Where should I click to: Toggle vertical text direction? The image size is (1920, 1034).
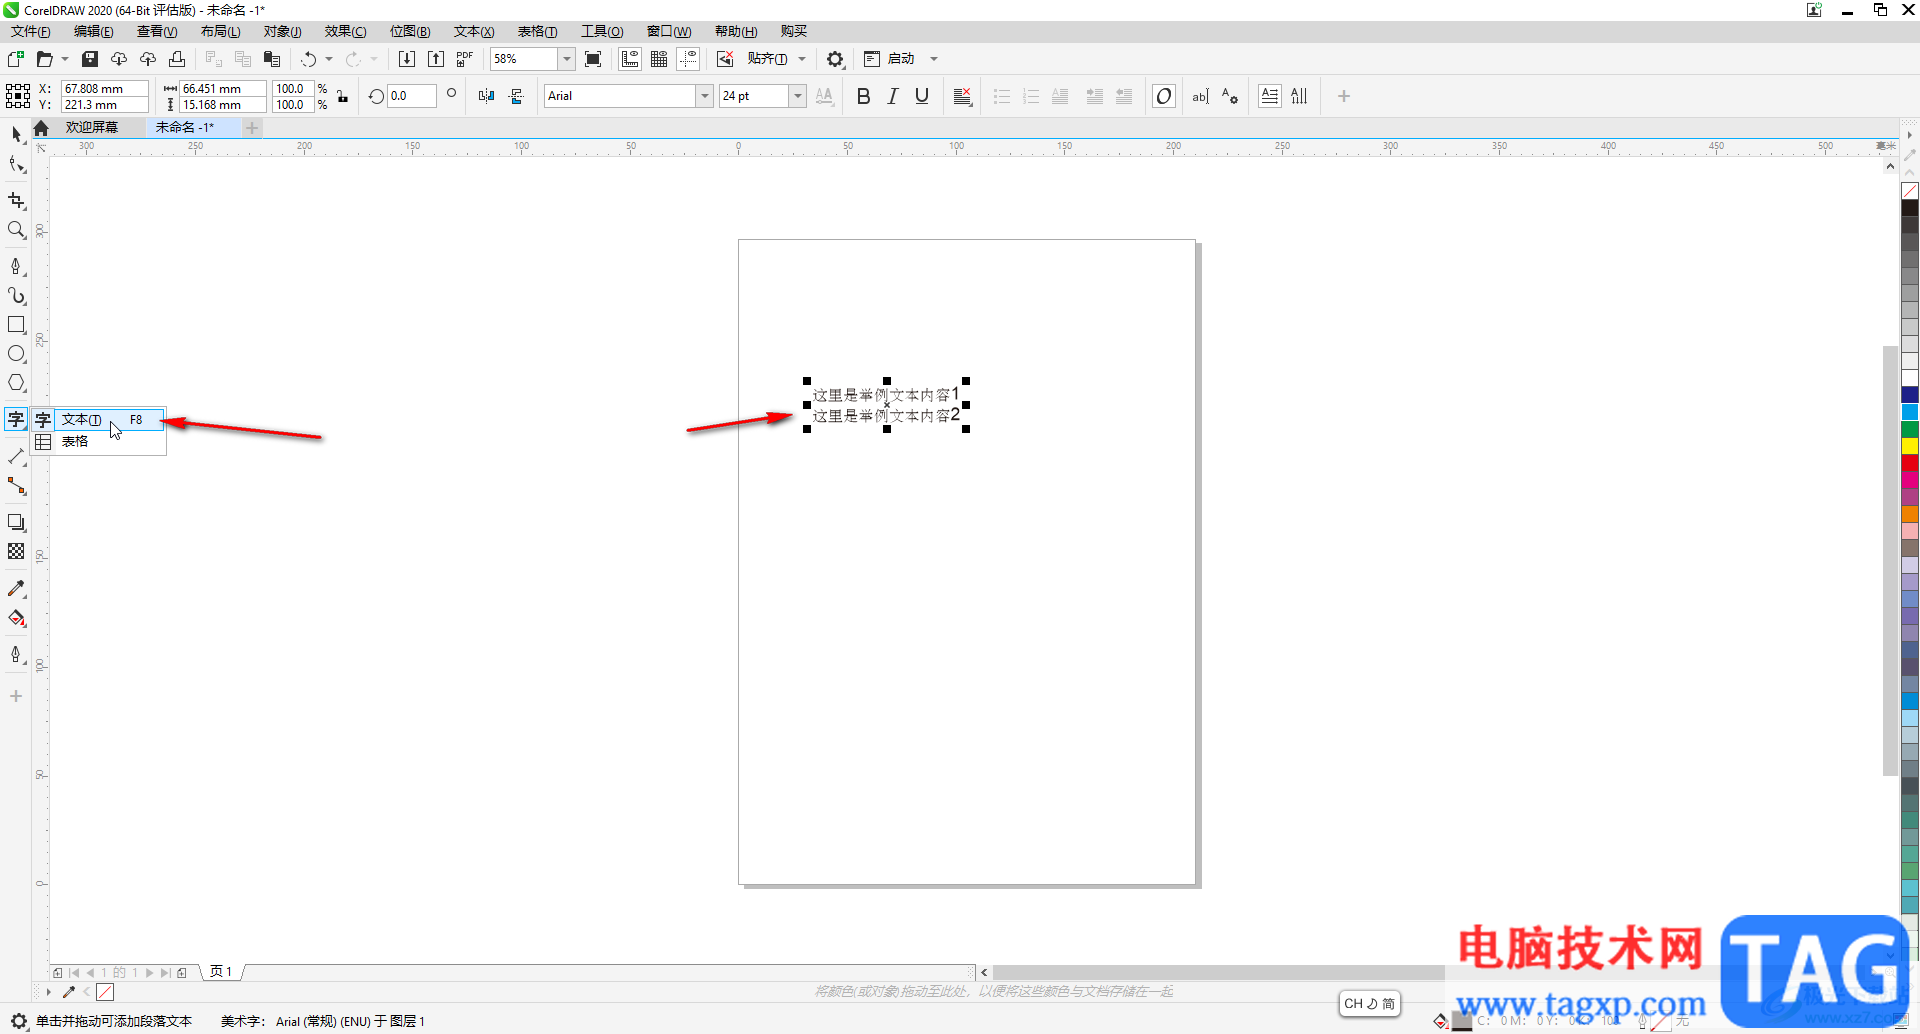1299,96
